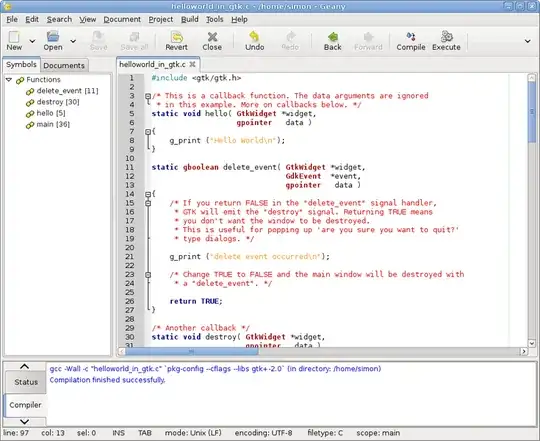Collapse the comment fold at line 3
This screenshot has height=441, width=540.
coord(148,96)
